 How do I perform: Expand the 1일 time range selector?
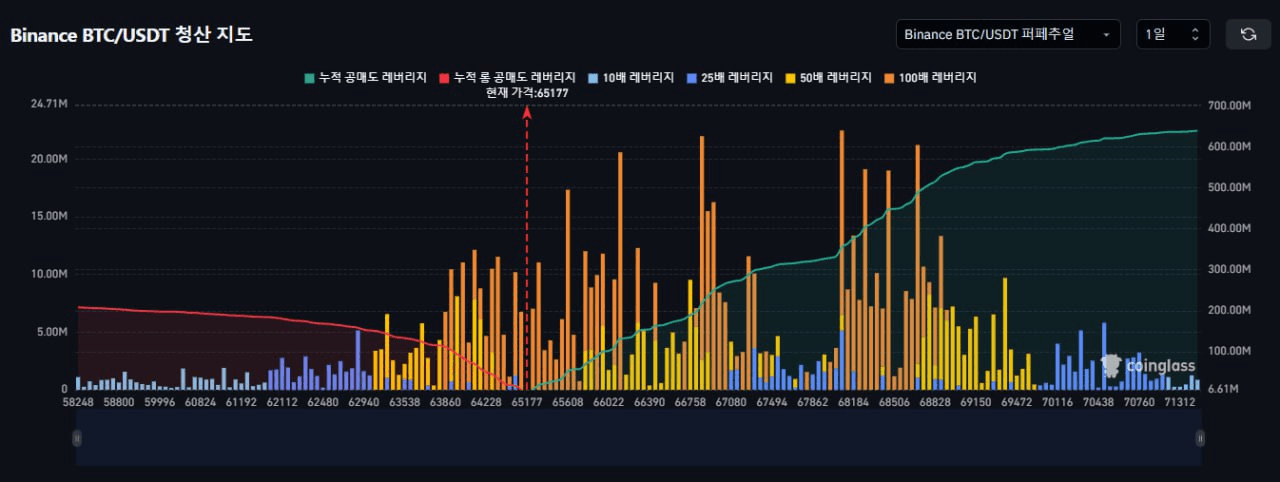pyautogui.click(x=1172, y=34)
